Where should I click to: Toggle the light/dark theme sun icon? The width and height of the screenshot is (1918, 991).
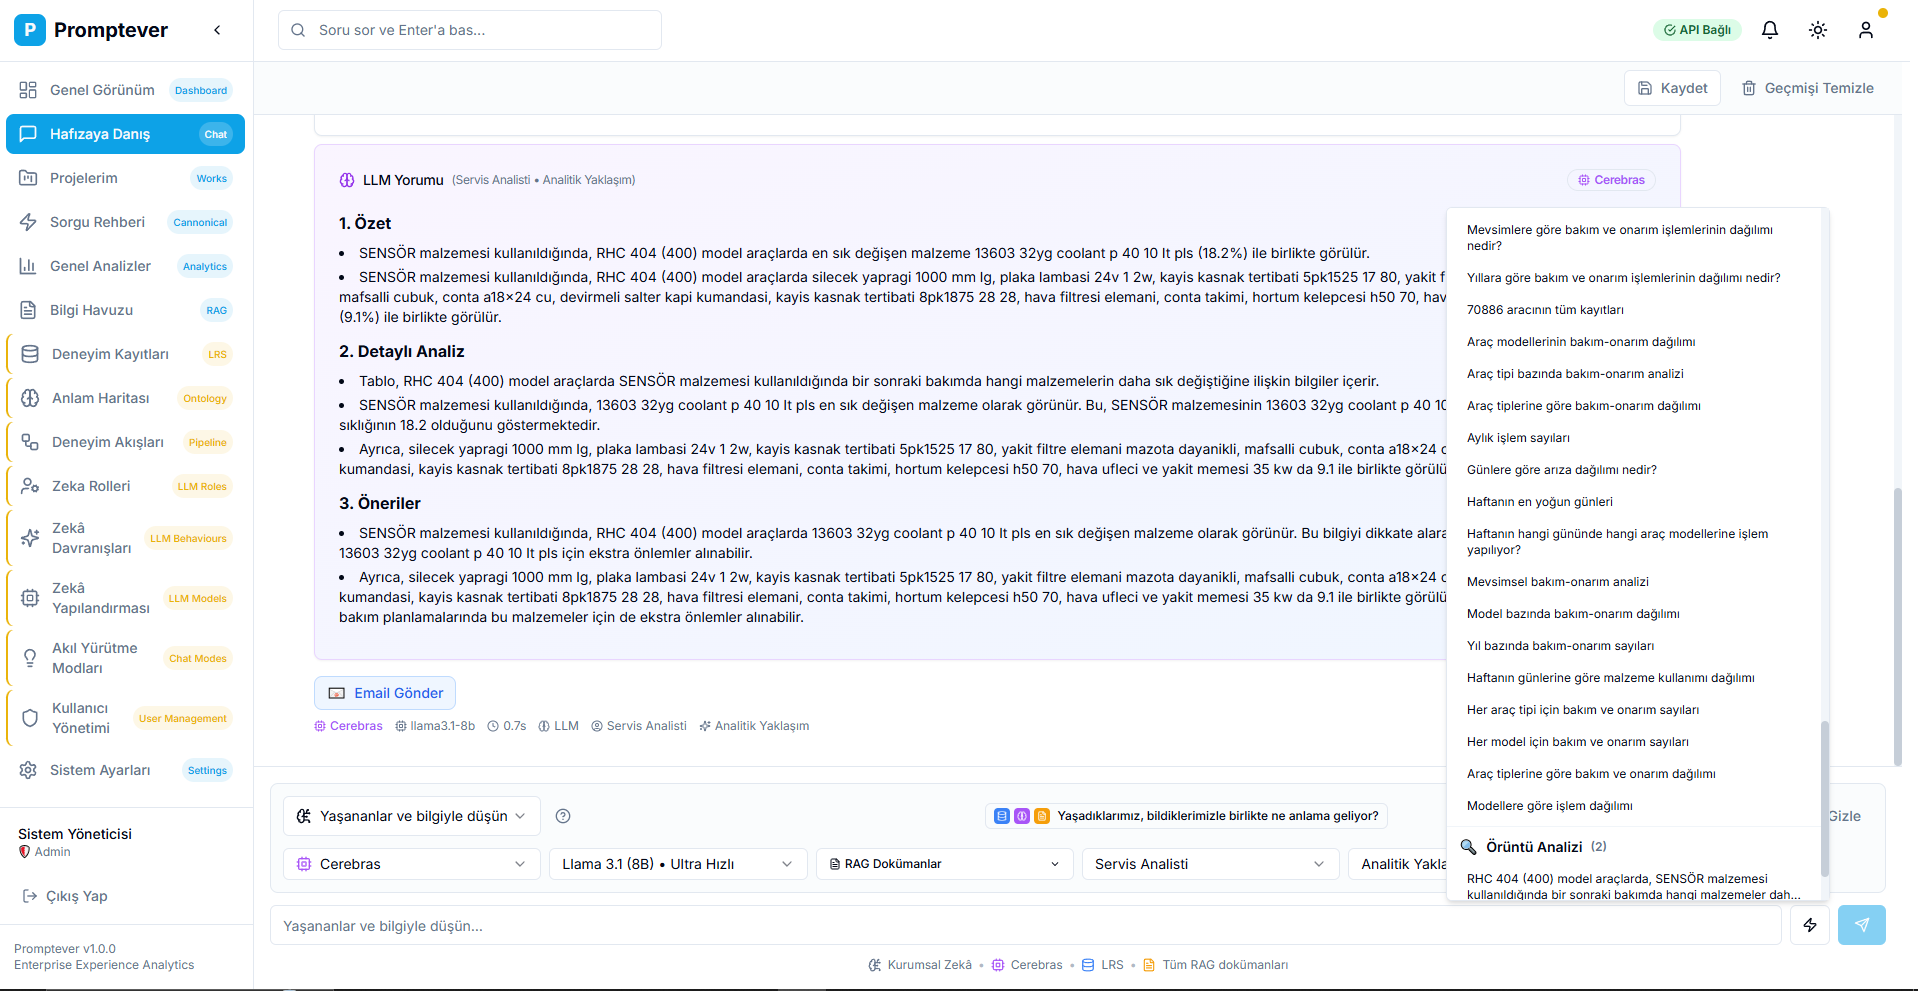click(x=1817, y=30)
